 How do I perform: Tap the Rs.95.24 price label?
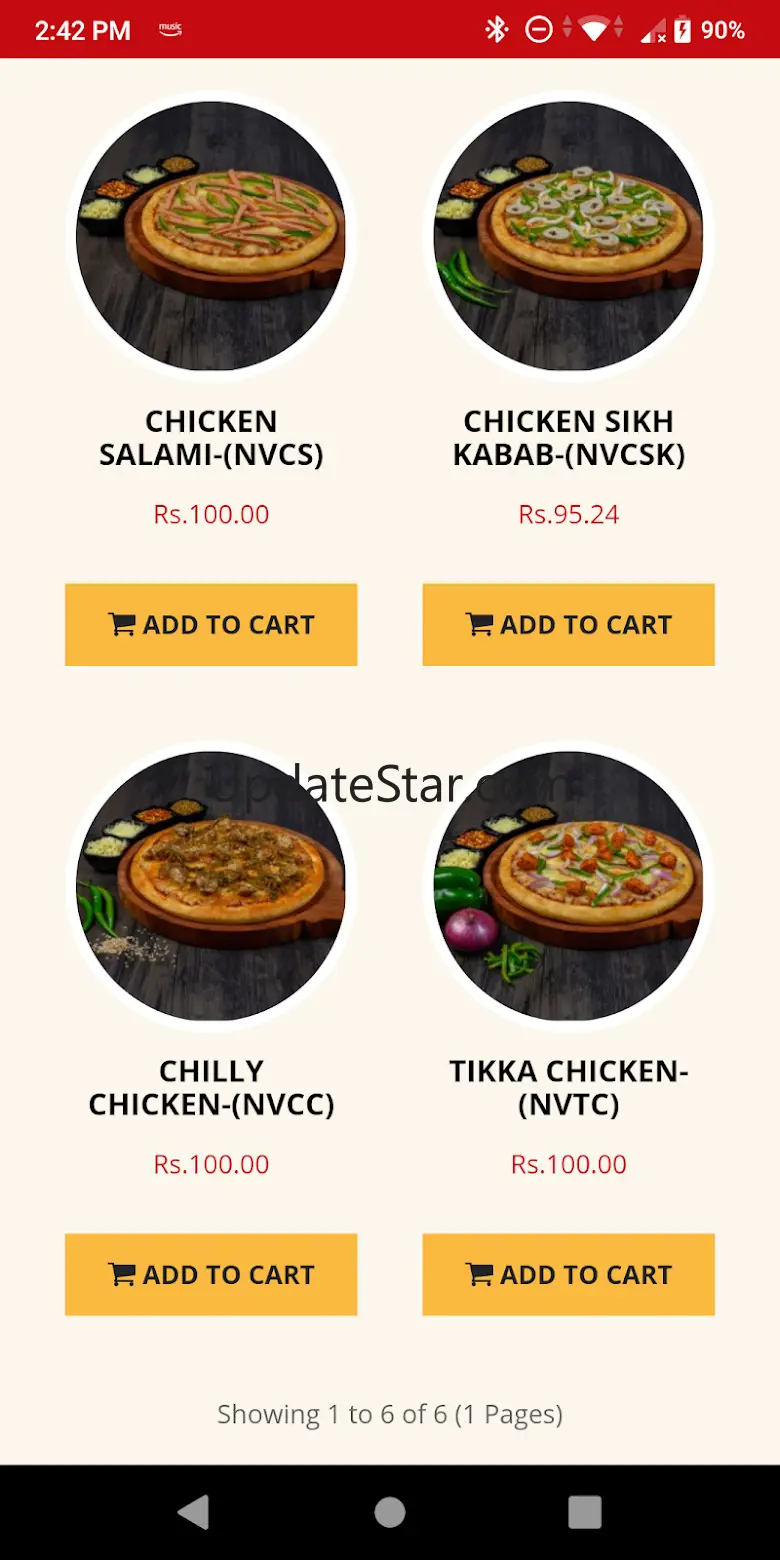568,515
